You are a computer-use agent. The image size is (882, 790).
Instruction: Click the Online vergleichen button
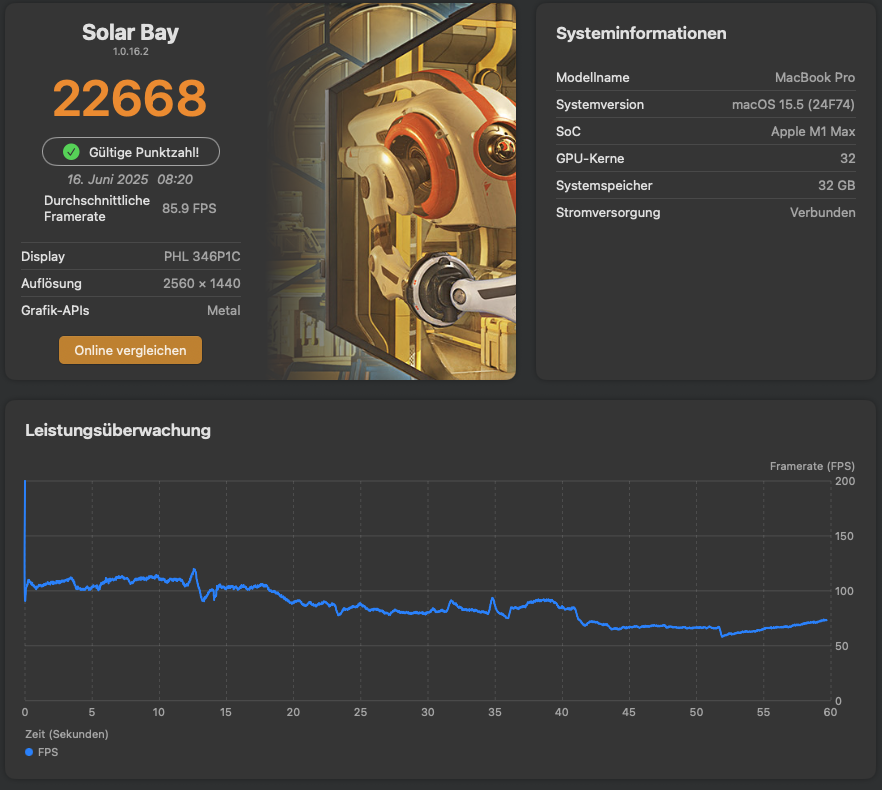tap(130, 350)
